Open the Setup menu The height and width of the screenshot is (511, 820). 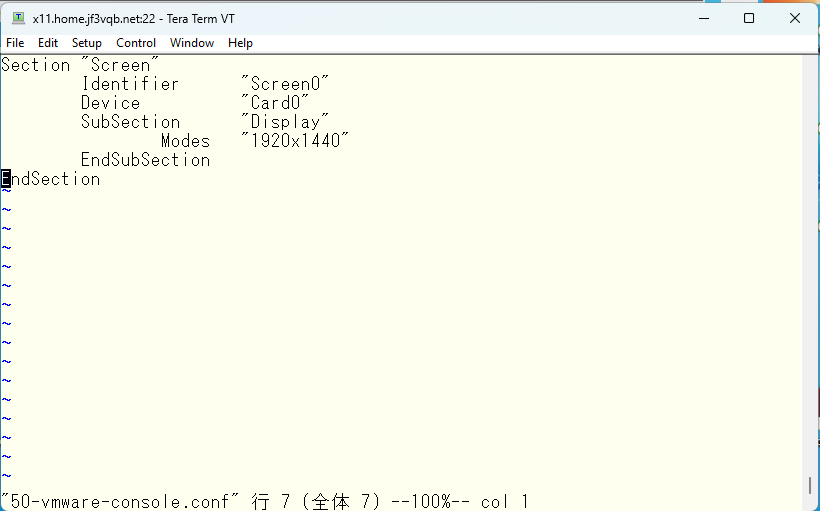click(x=86, y=43)
